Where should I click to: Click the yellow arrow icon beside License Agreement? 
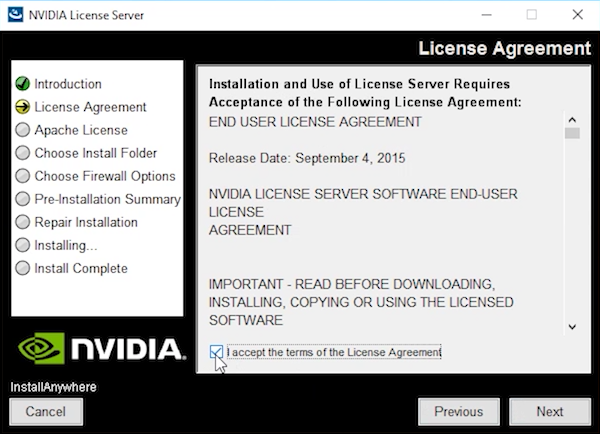(23, 107)
